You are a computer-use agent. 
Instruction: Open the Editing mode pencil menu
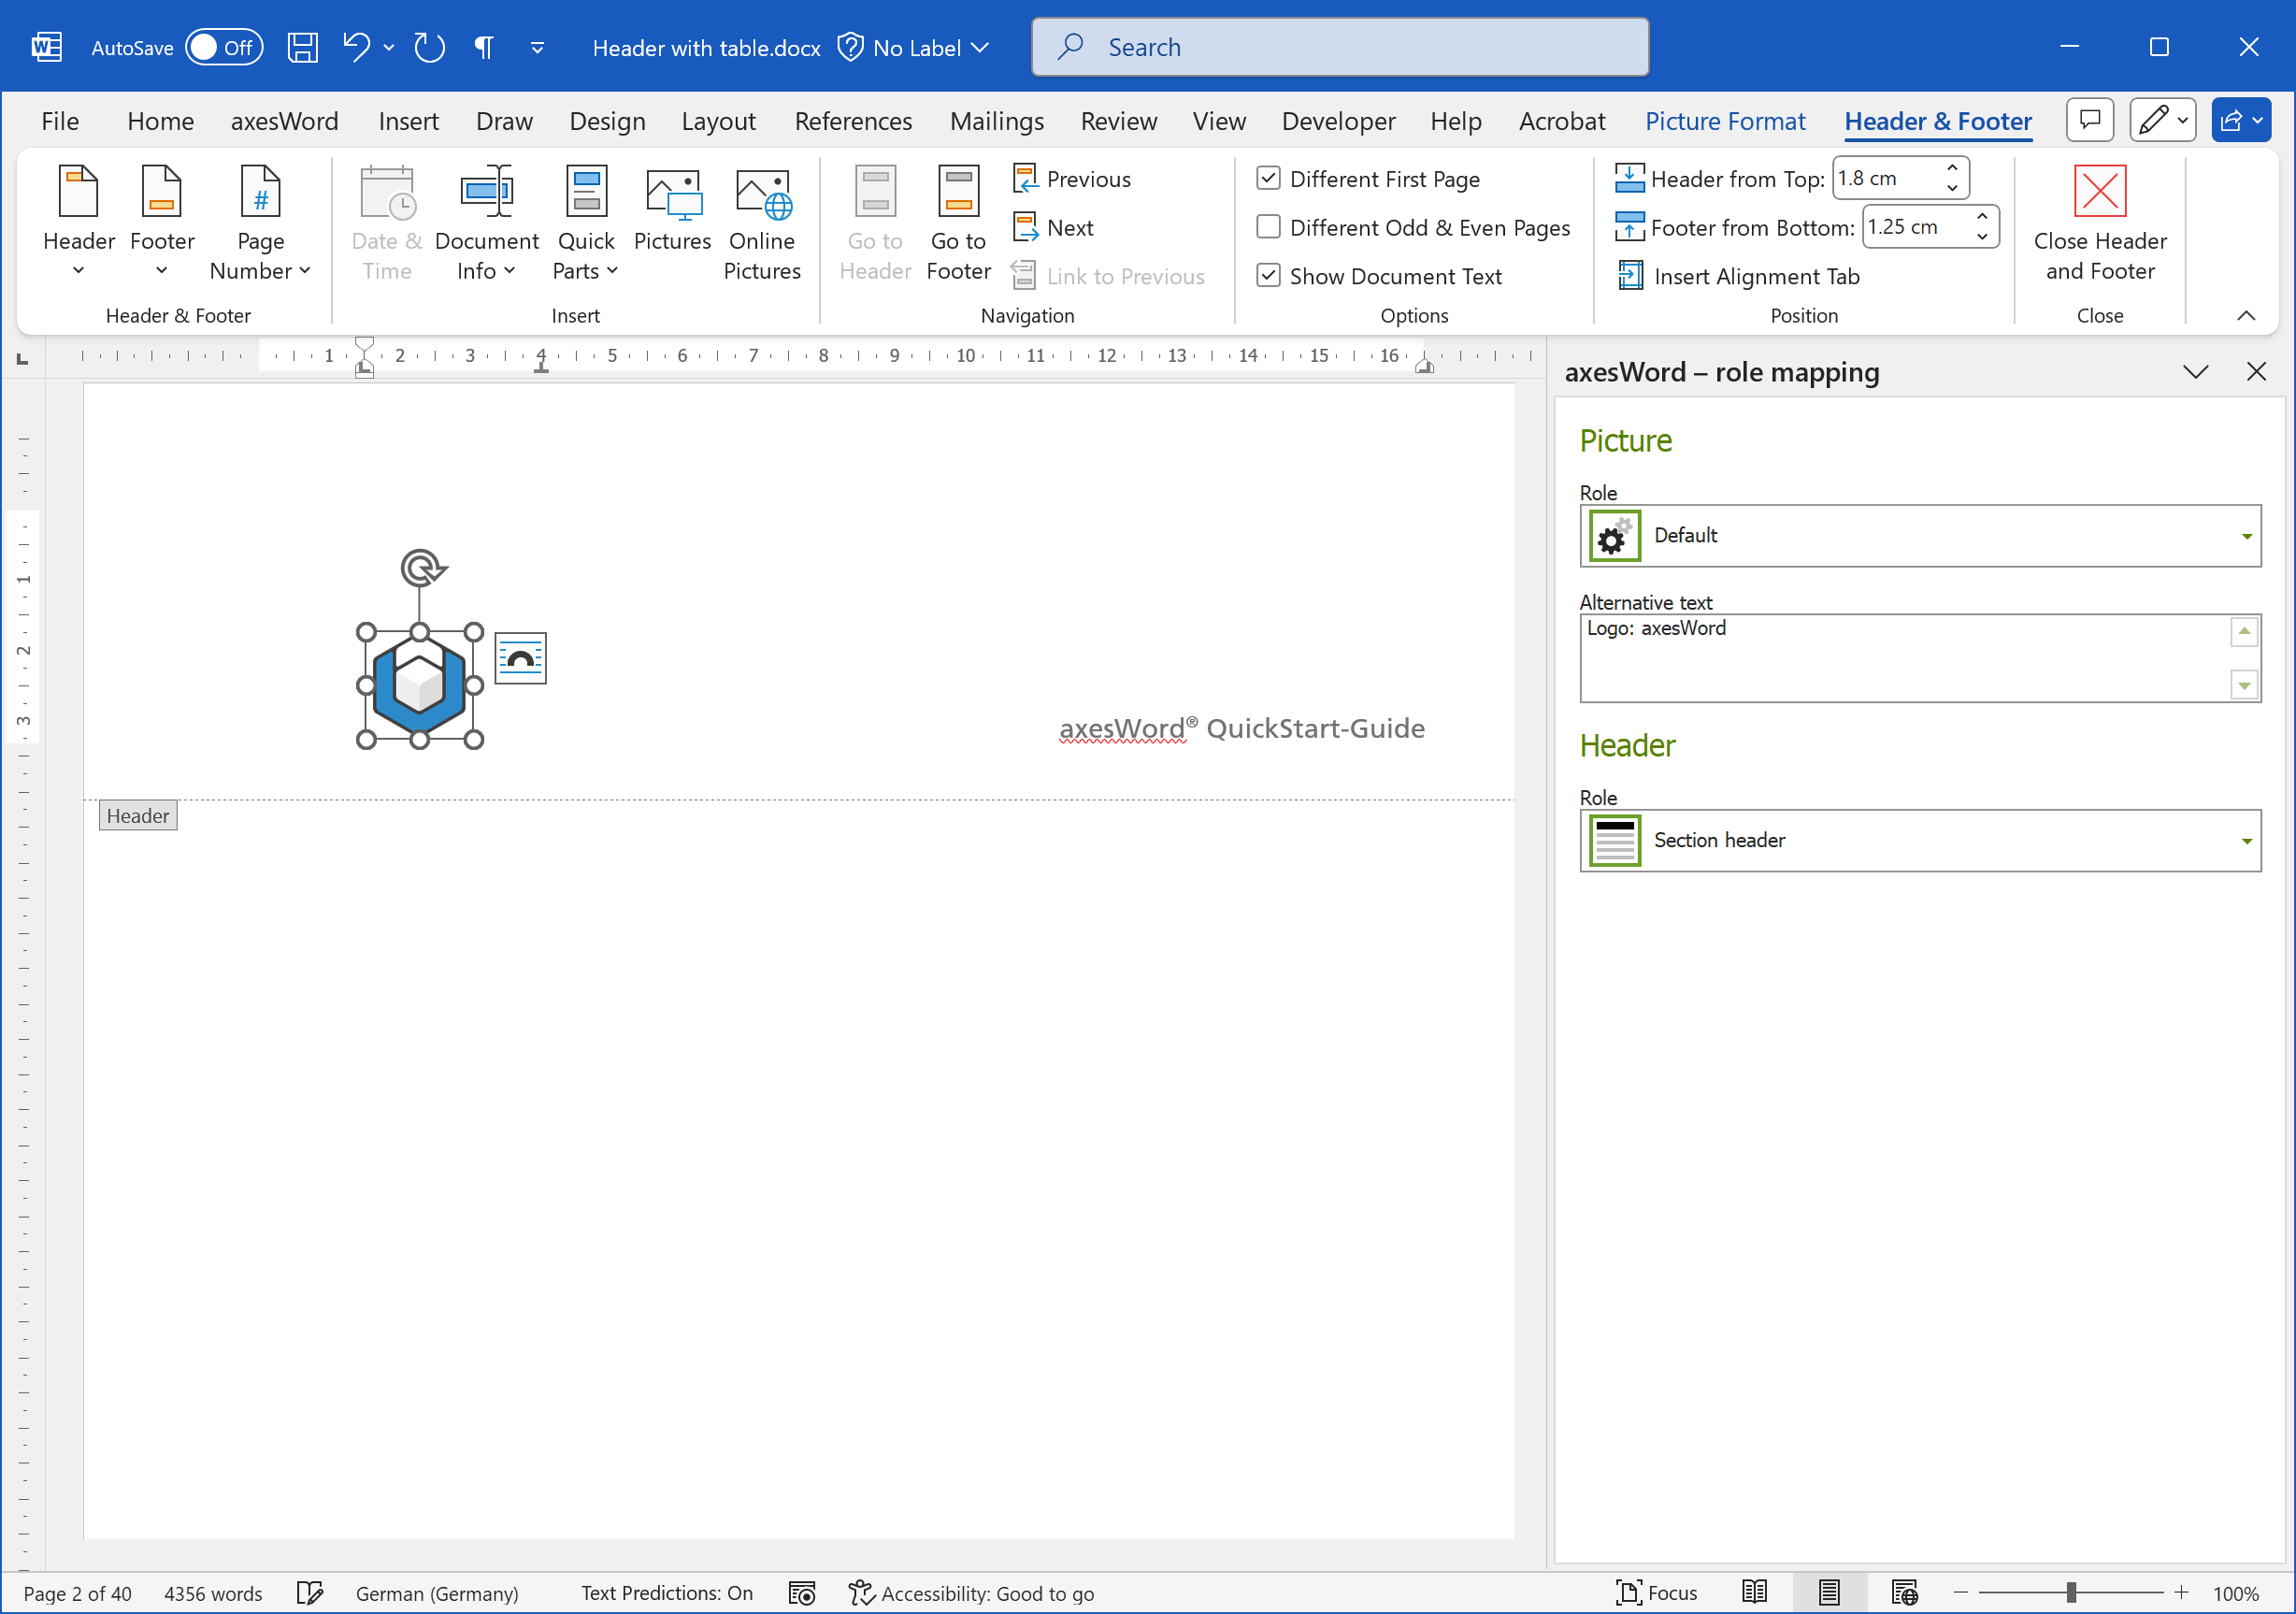tap(2163, 121)
